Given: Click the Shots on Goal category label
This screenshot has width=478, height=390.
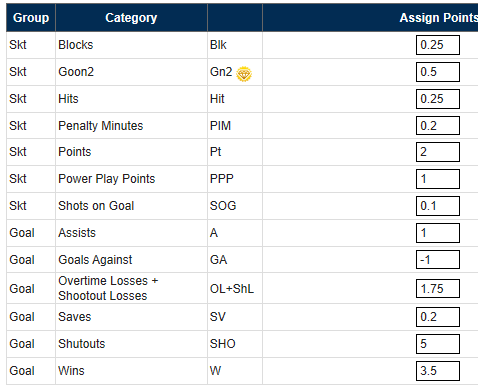Looking at the screenshot, I should pos(96,206).
